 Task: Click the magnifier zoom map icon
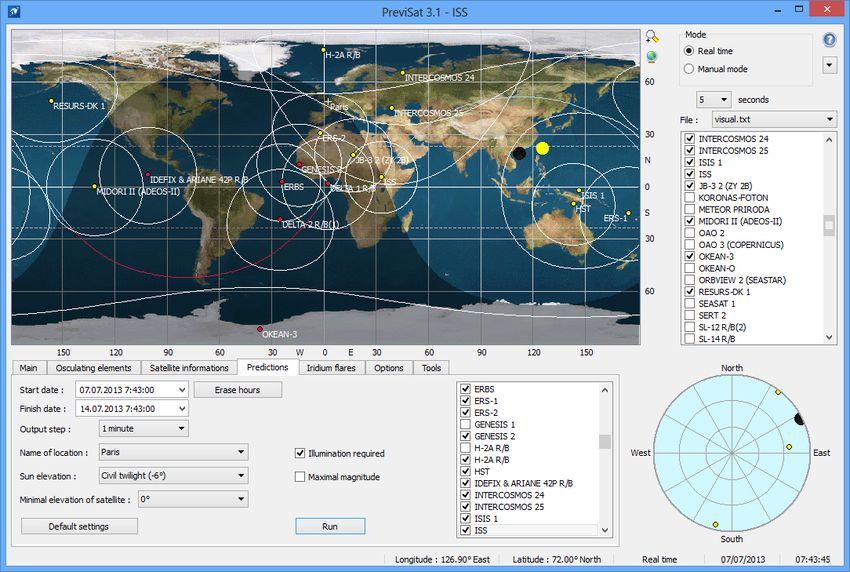(x=653, y=35)
